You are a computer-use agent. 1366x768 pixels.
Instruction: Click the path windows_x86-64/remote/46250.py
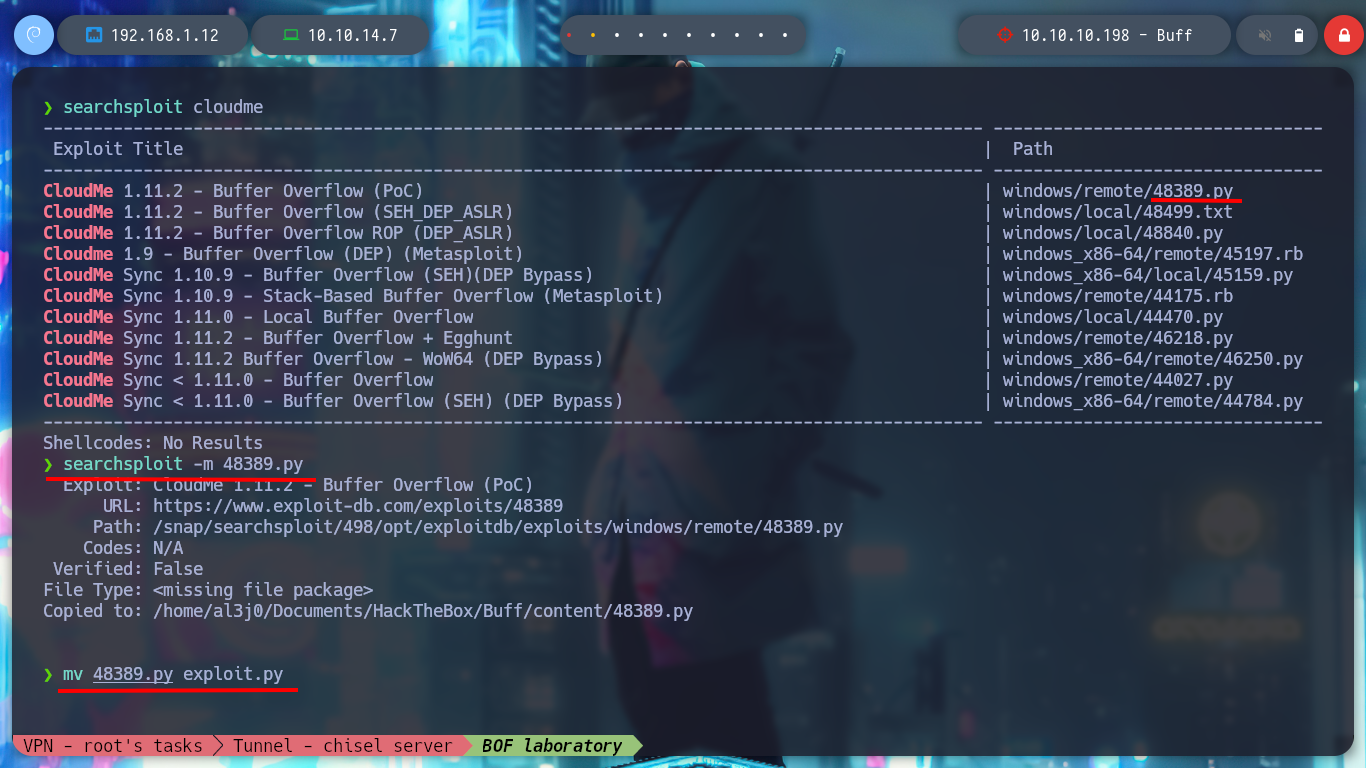pos(1153,359)
